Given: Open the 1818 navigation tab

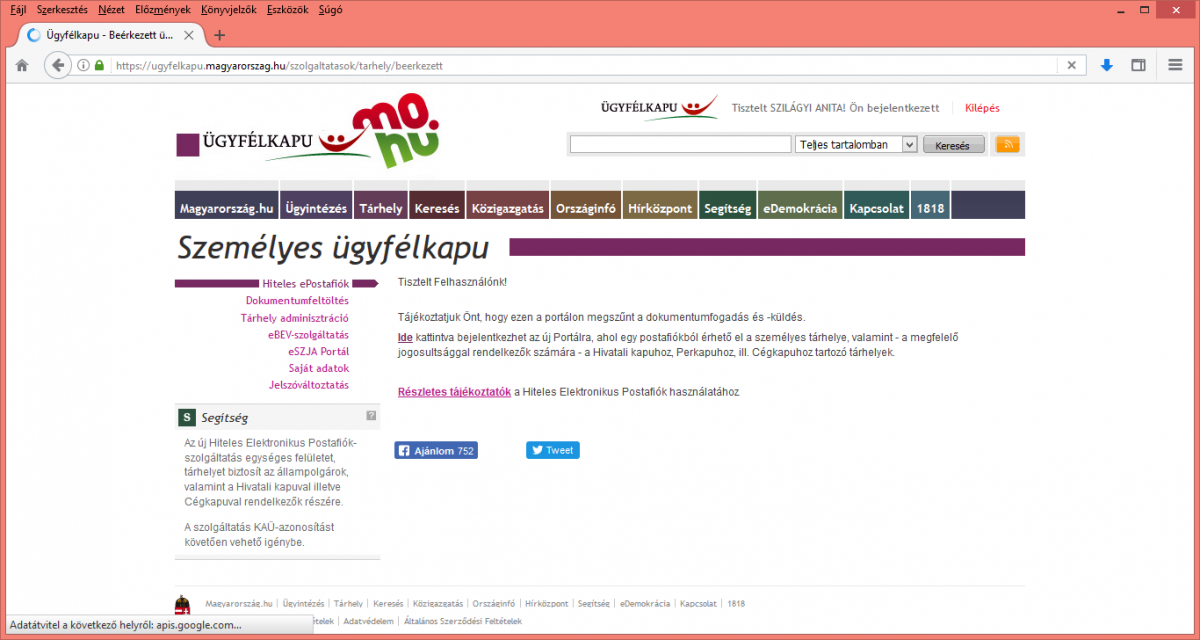Looking at the screenshot, I should coord(930,204).
